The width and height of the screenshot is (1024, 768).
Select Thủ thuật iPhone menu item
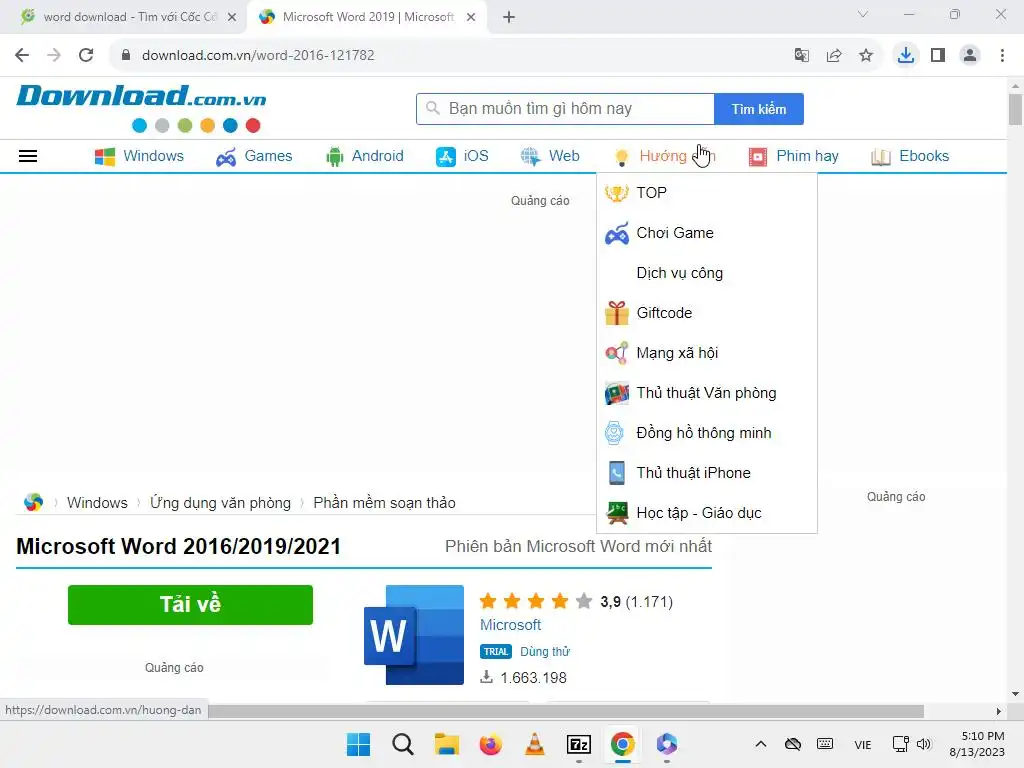pyautogui.click(x=707, y=473)
